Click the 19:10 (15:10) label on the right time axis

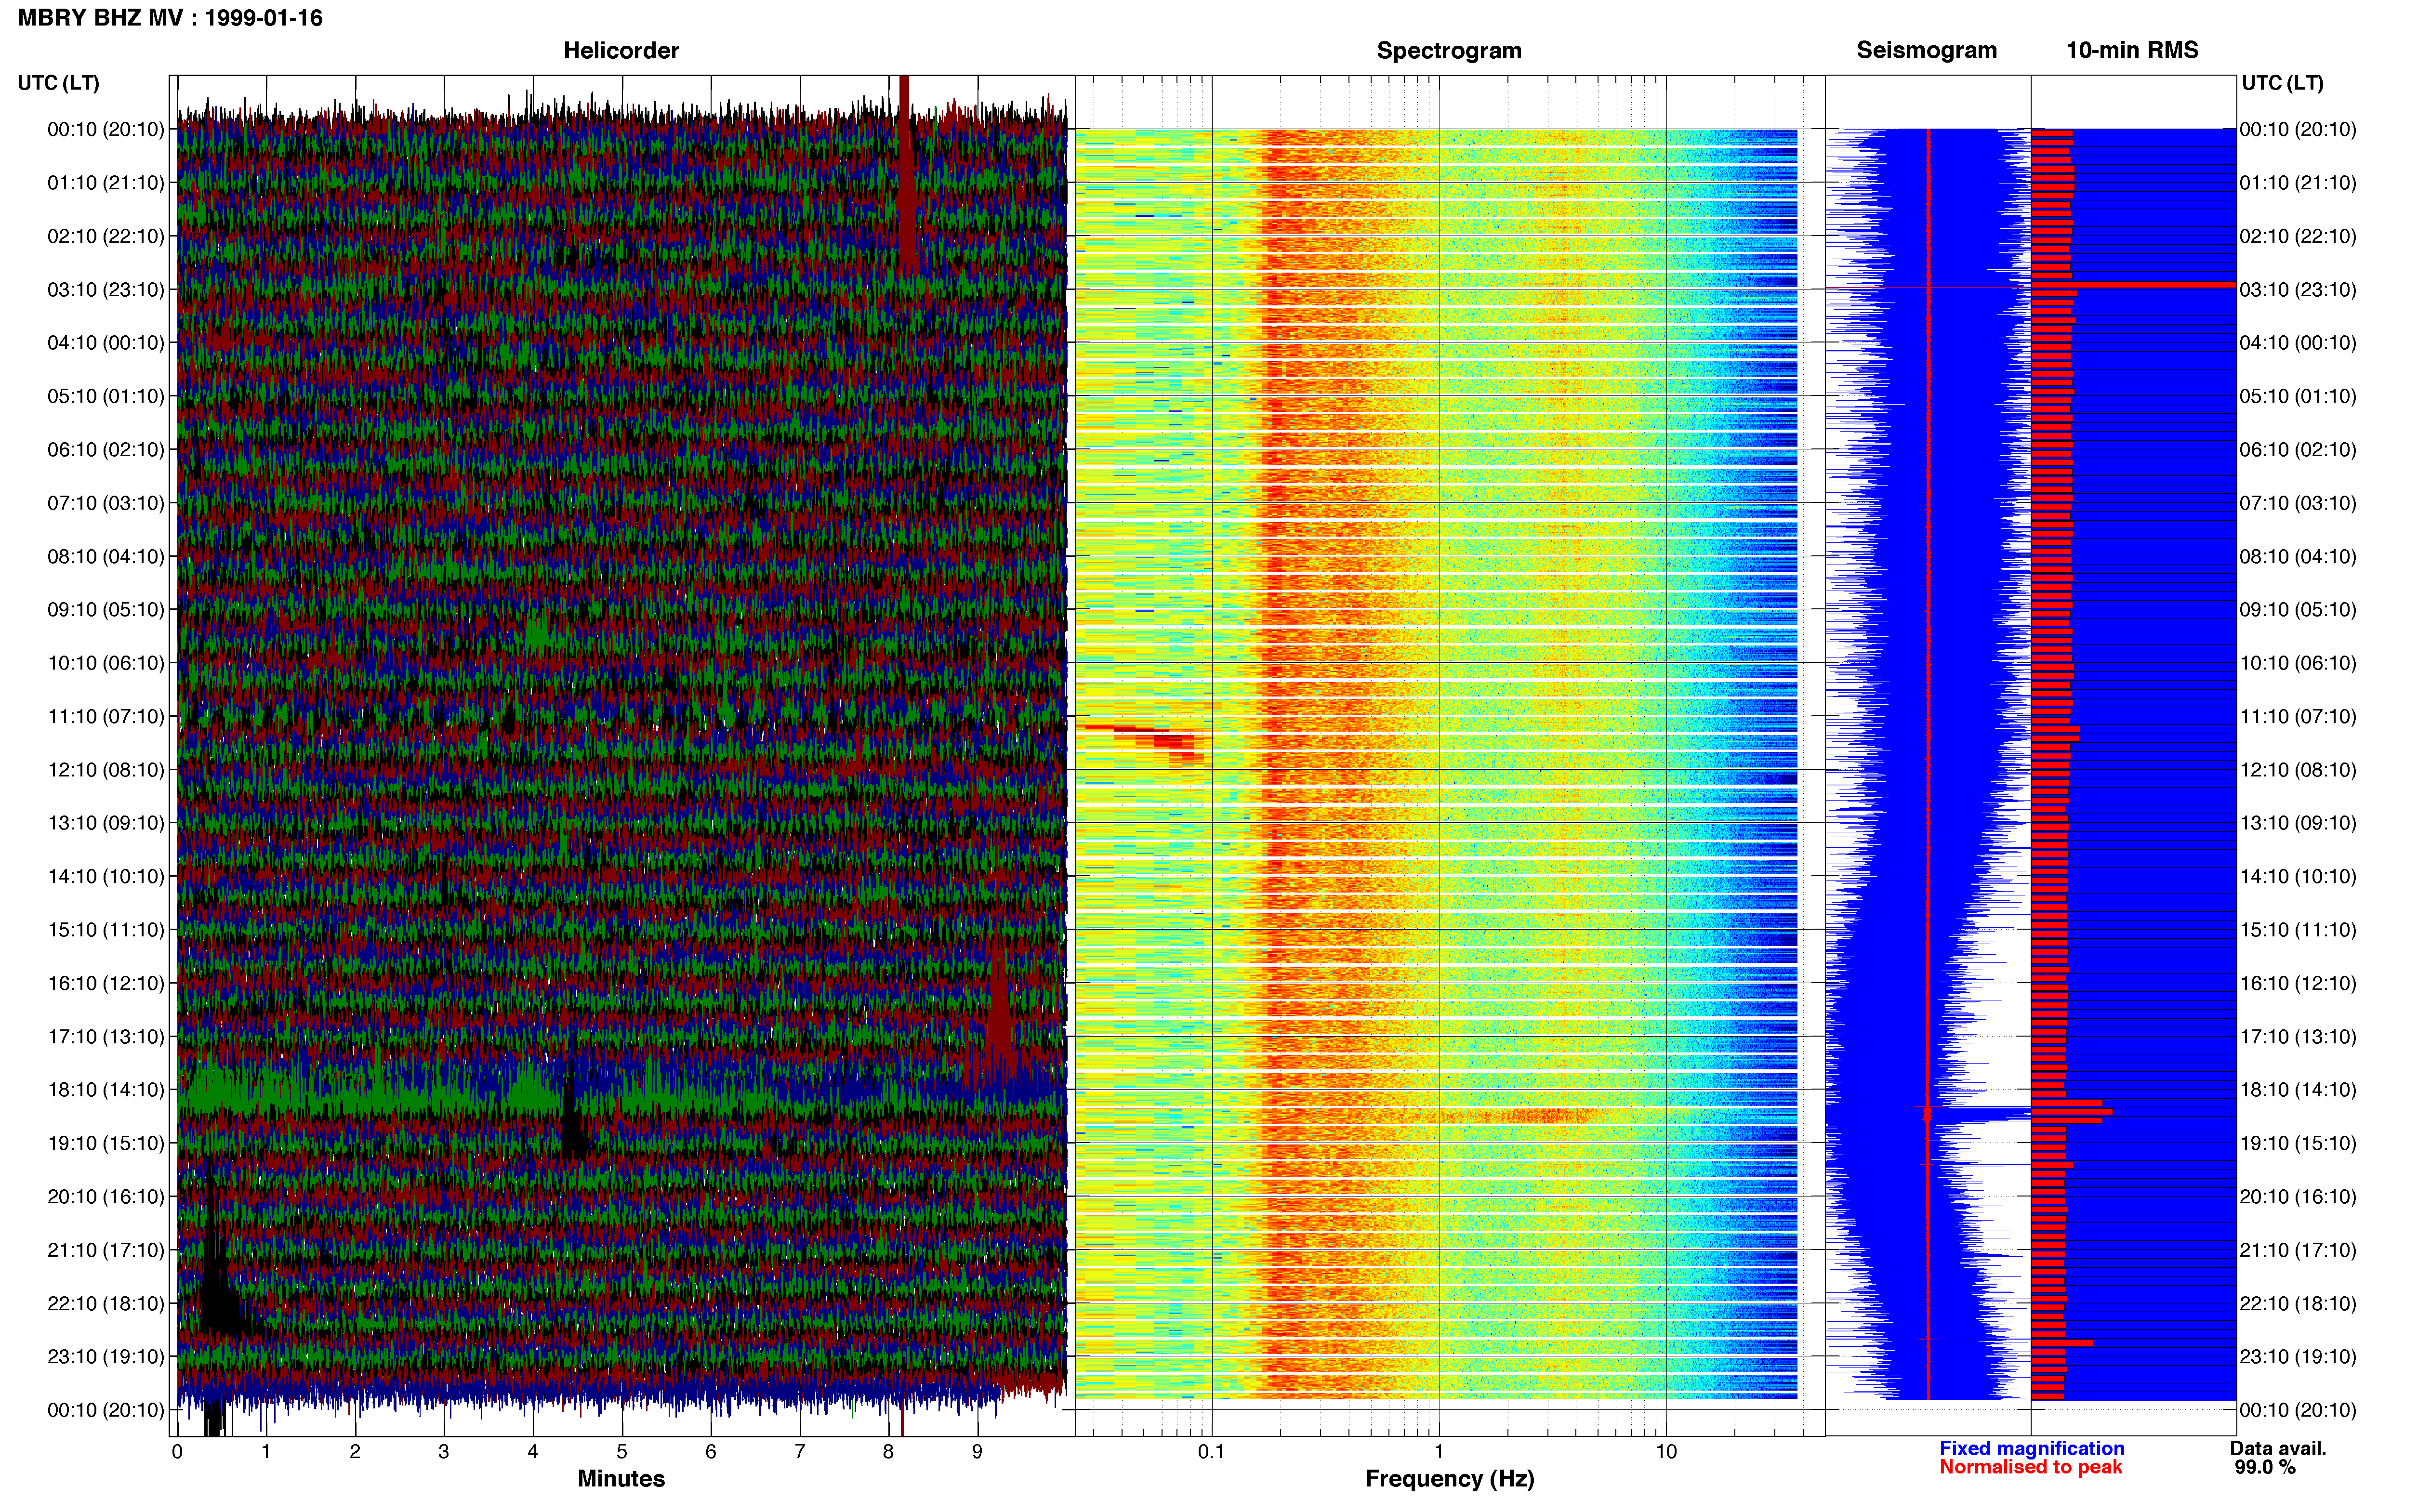pyautogui.click(x=2298, y=1143)
